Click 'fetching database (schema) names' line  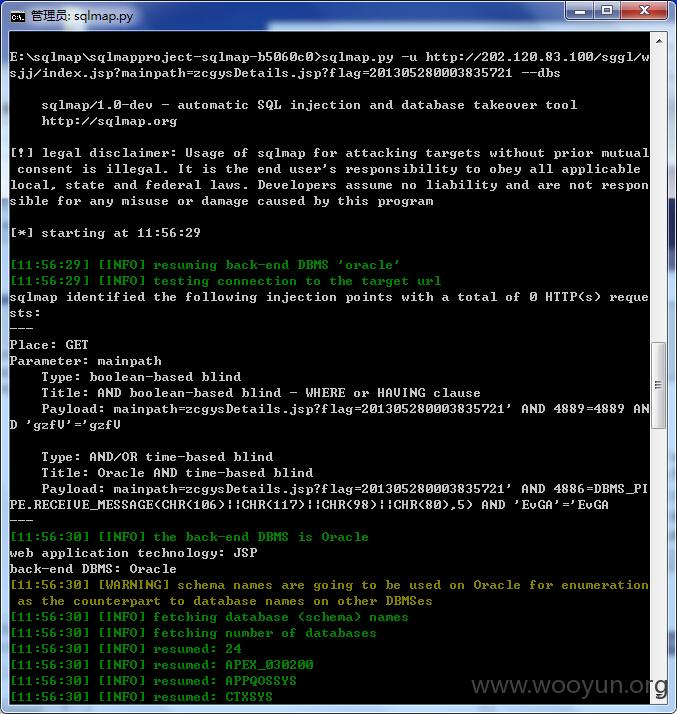[x=209, y=617]
